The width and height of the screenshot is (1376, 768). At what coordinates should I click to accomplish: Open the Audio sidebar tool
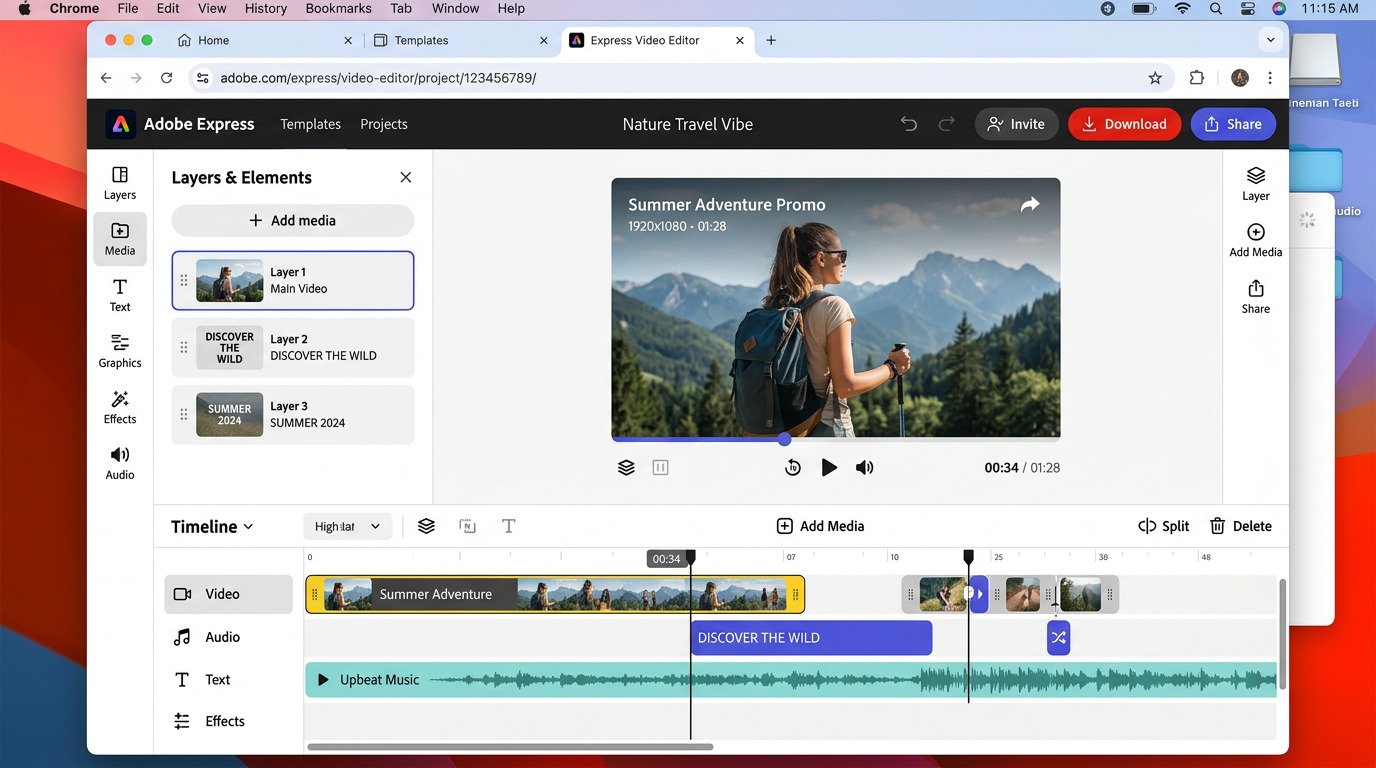point(120,463)
